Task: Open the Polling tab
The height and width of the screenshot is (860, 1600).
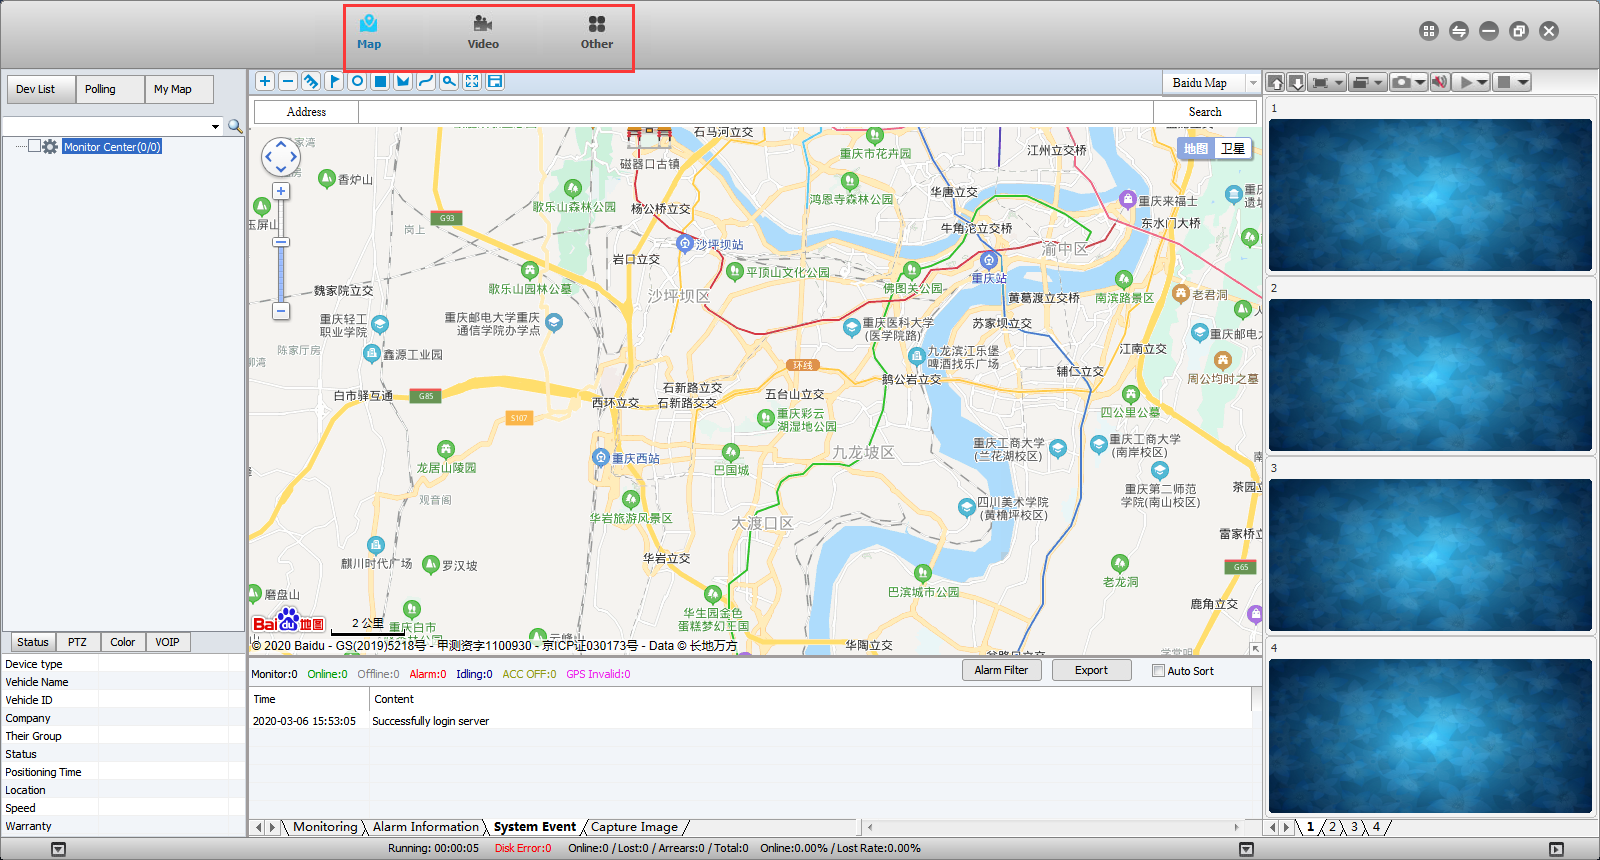Action: point(100,89)
